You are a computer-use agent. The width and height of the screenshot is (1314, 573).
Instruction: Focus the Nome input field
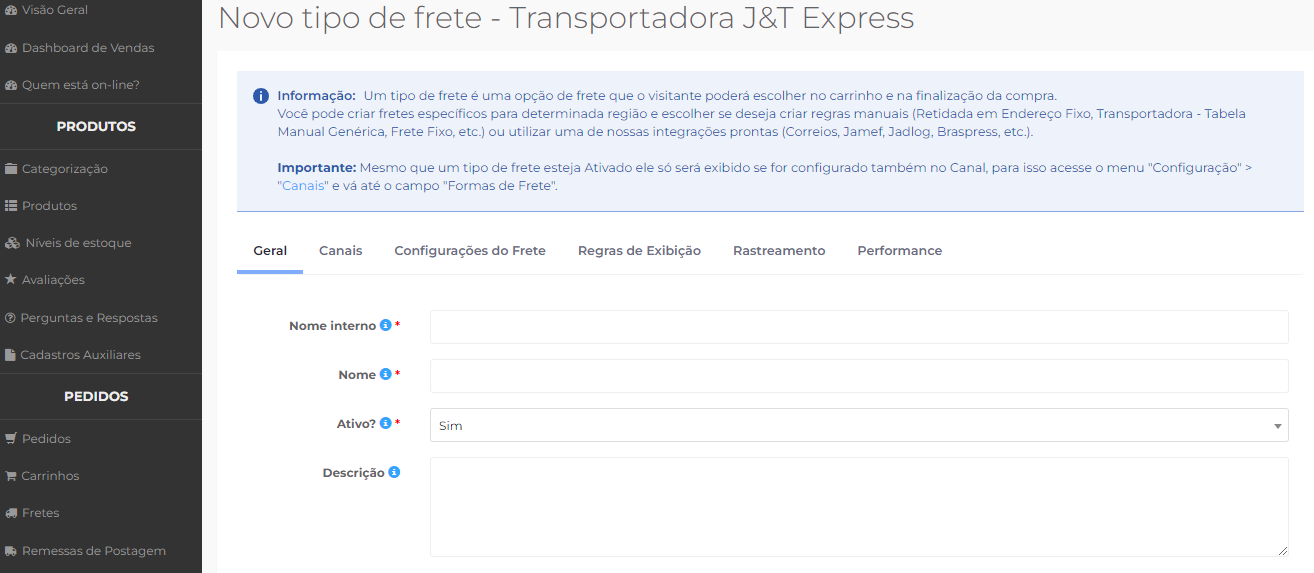[x=859, y=376]
